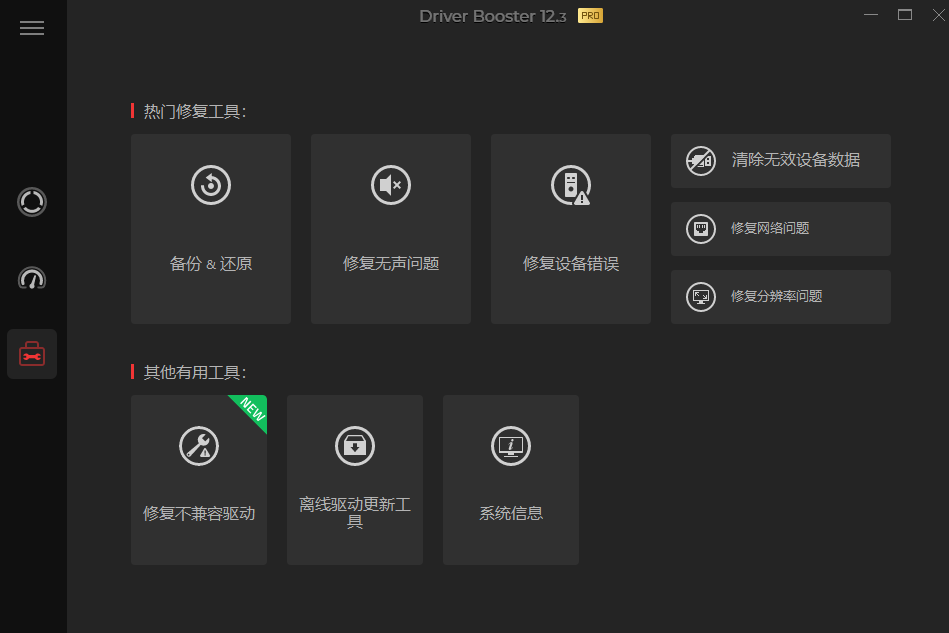Image resolution: width=949 pixels, height=633 pixels.
Task: Click the Driver Booster 12.3 title
Action: (x=493, y=16)
